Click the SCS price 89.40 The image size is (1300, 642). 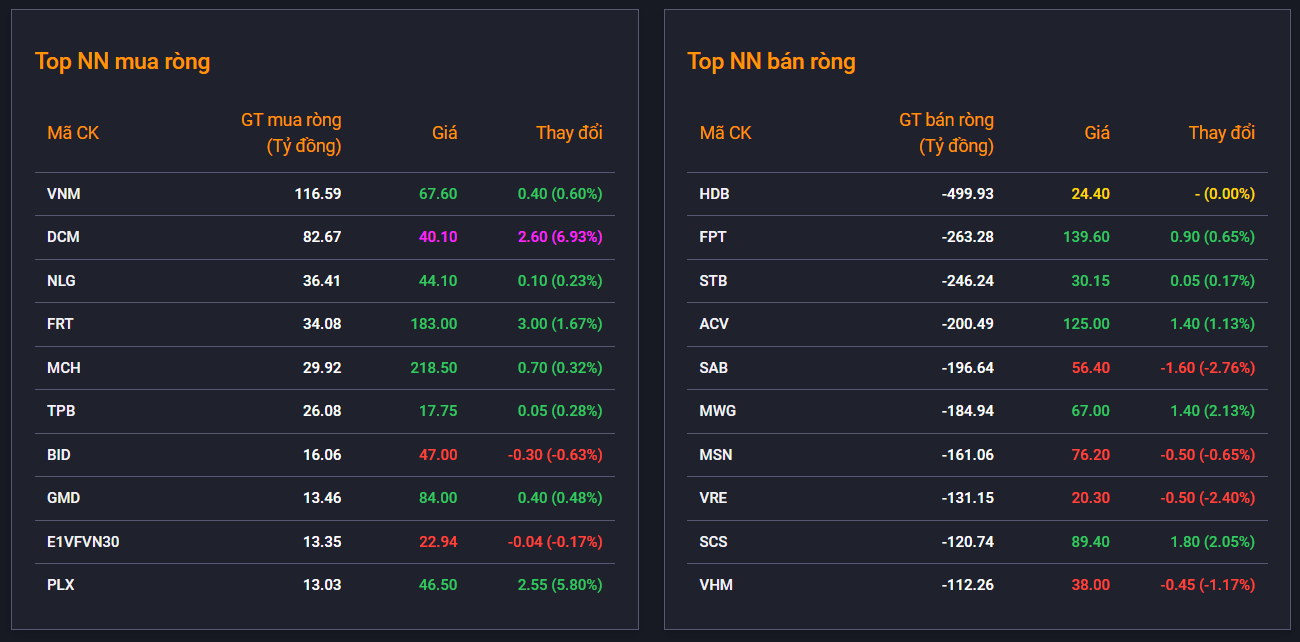pyautogui.click(x=1091, y=542)
